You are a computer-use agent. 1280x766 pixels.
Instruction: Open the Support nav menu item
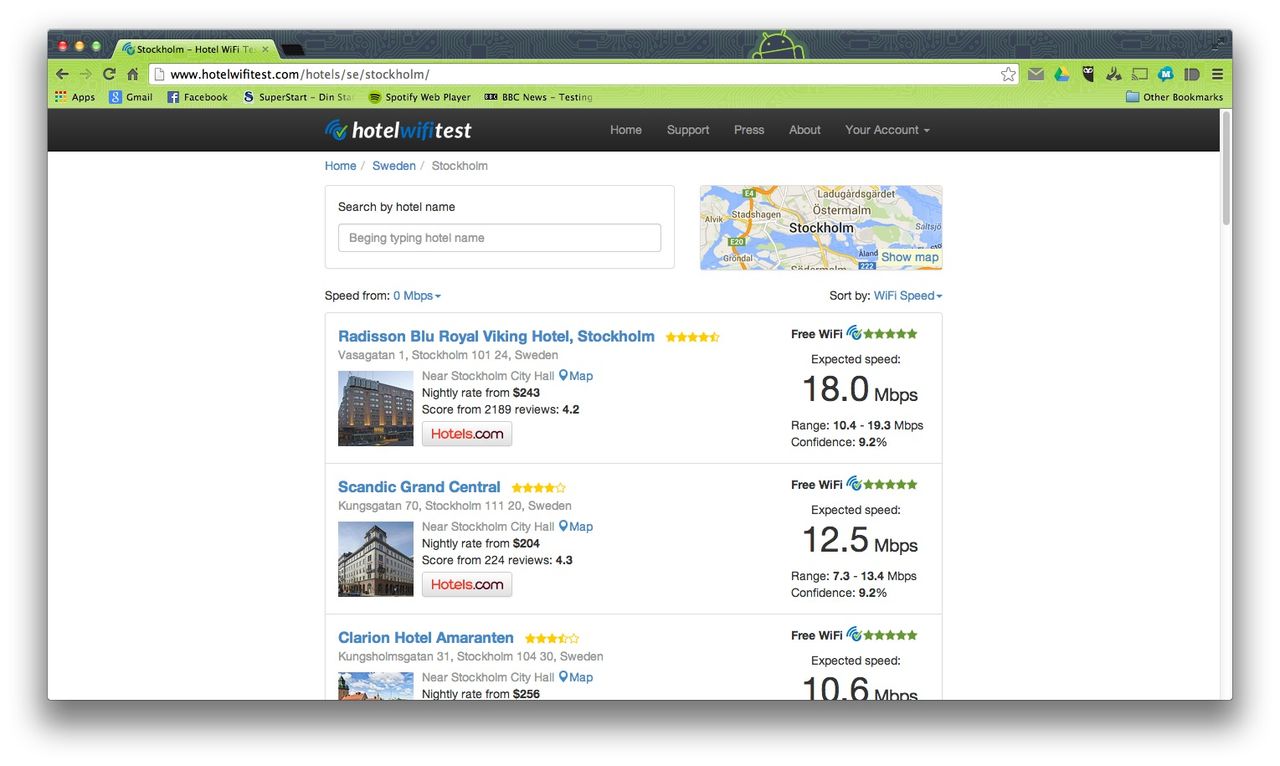pyautogui.click(x=688, y=130)
